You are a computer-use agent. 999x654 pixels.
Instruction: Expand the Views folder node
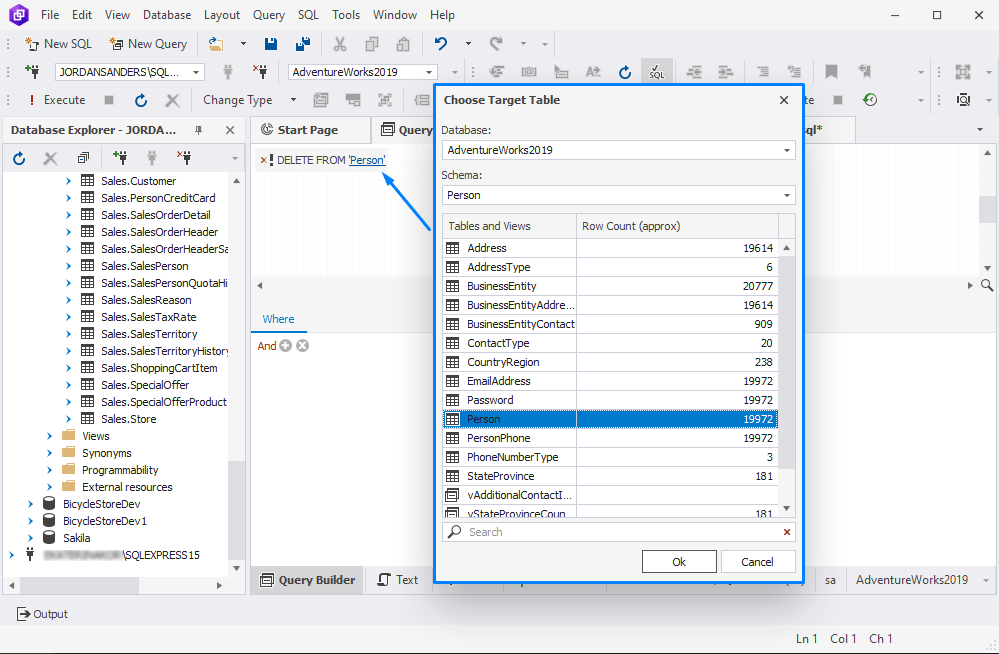click(x=50, y=436)
